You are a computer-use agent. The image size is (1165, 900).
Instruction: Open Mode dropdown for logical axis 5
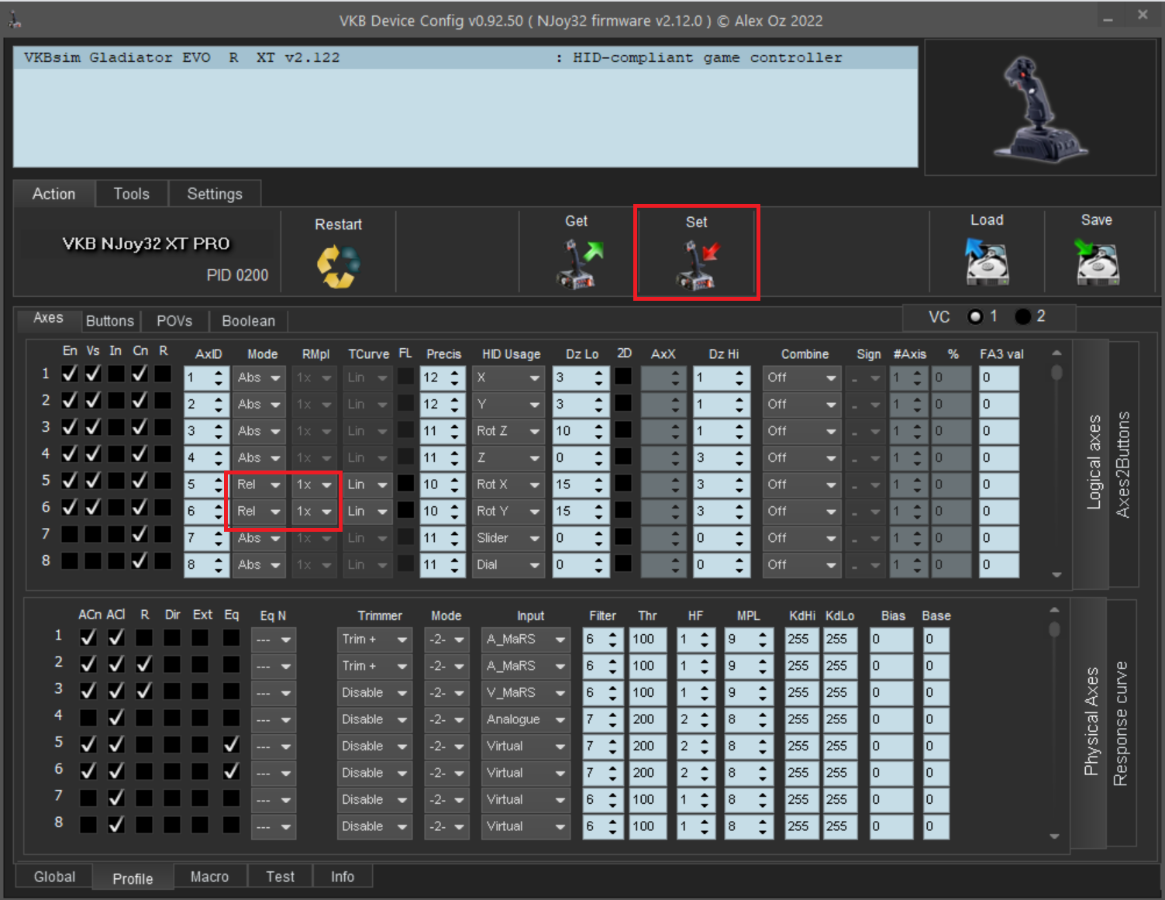point(259,485)
